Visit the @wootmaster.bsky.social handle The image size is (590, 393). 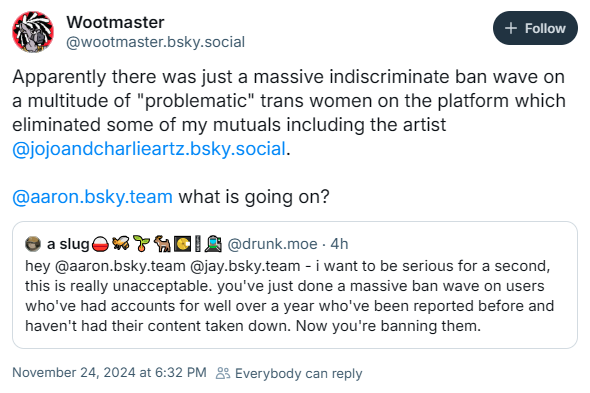tap(155, 42)
